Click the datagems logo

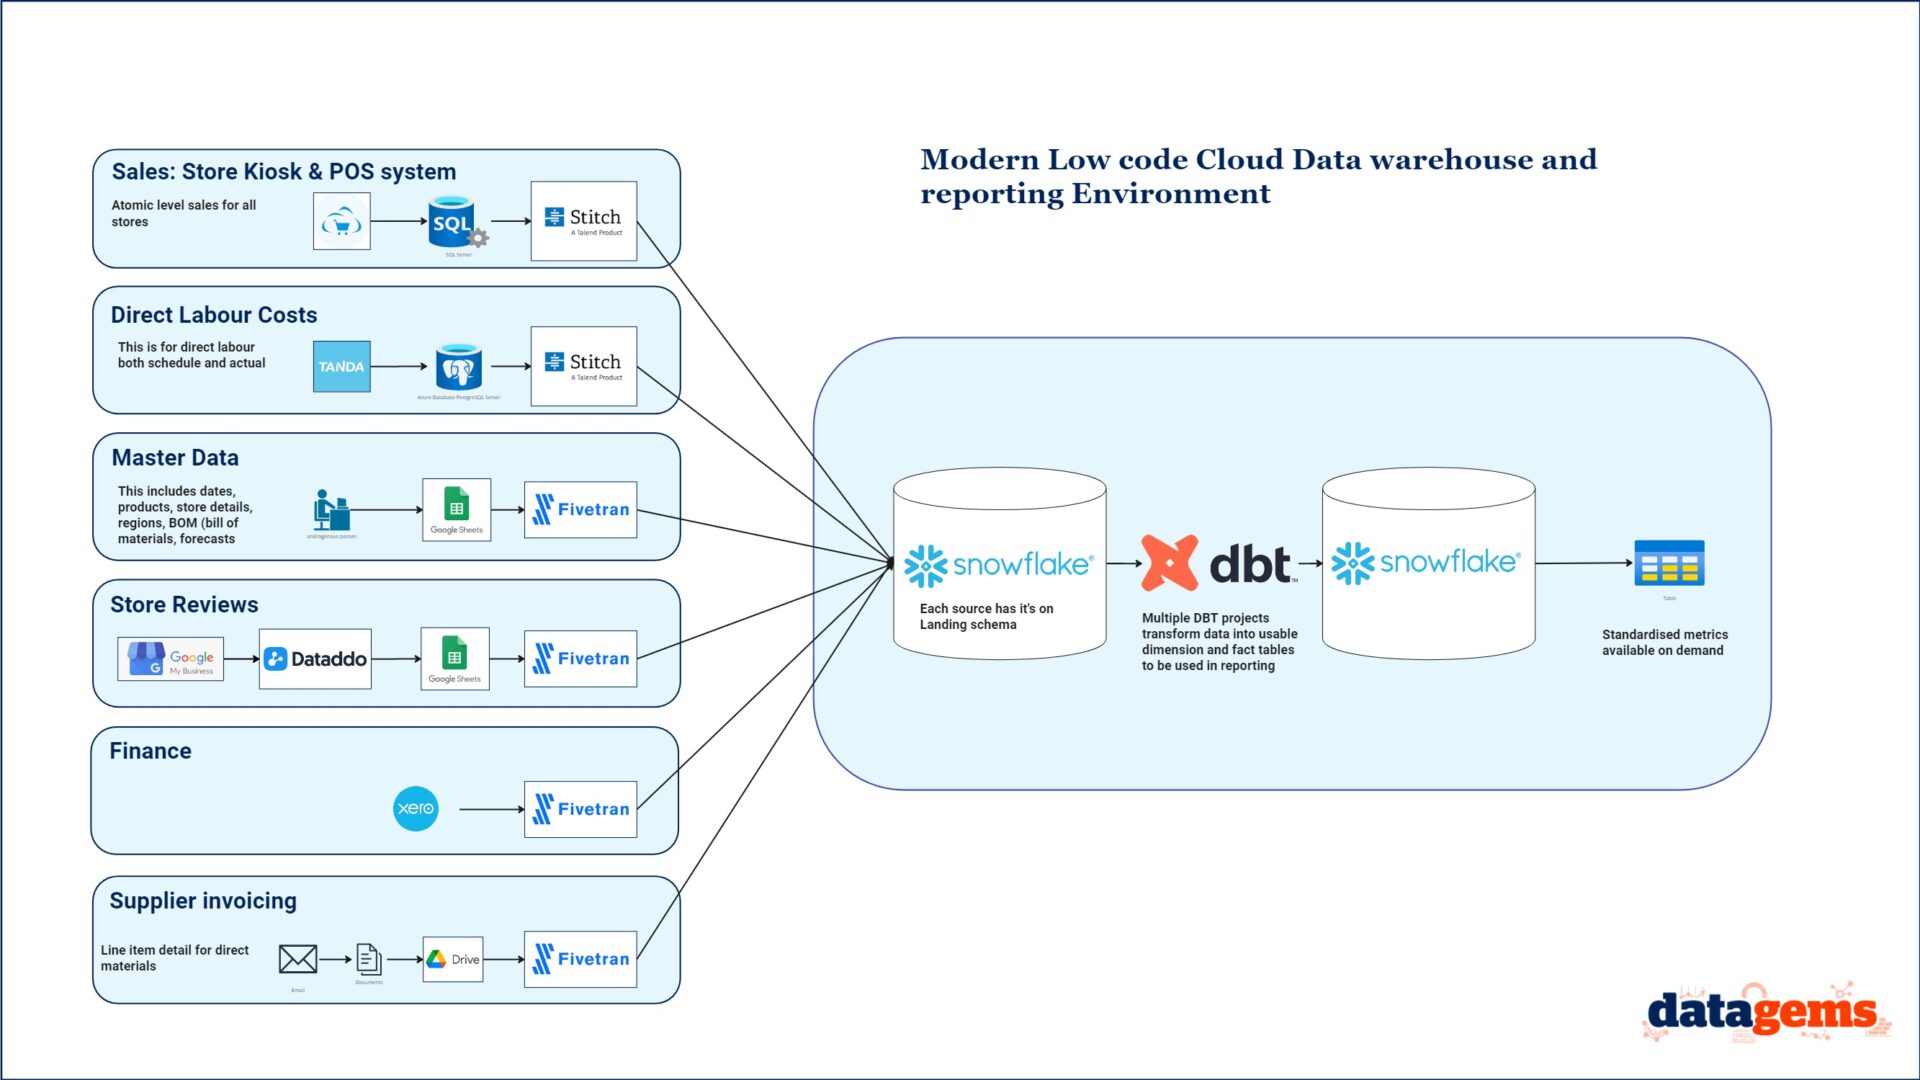[x=1766, y=1012]
